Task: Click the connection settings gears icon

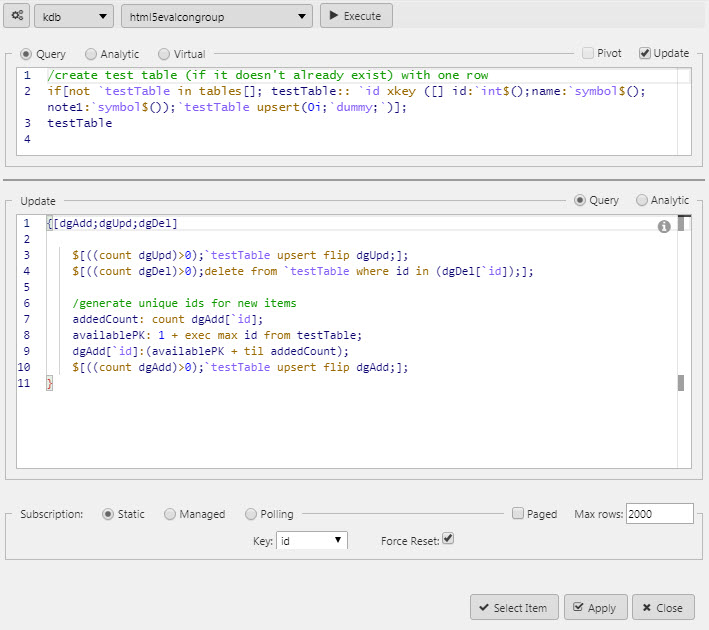Action: point(17,16)
